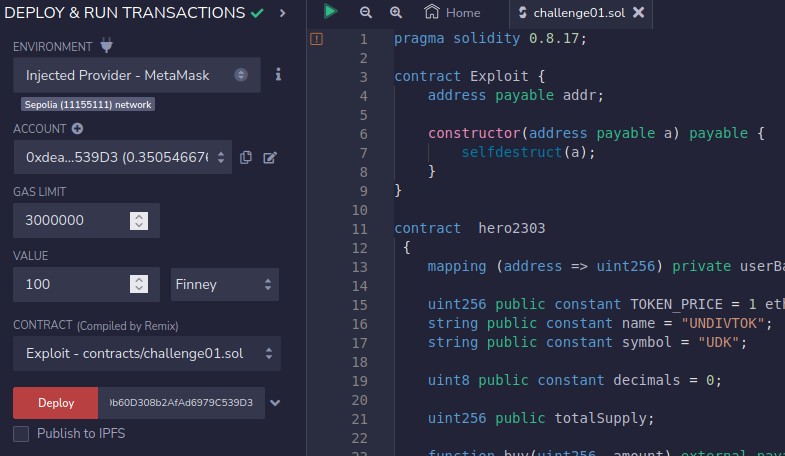
Task: Zoom in the editor font
Action: point(396,13)
